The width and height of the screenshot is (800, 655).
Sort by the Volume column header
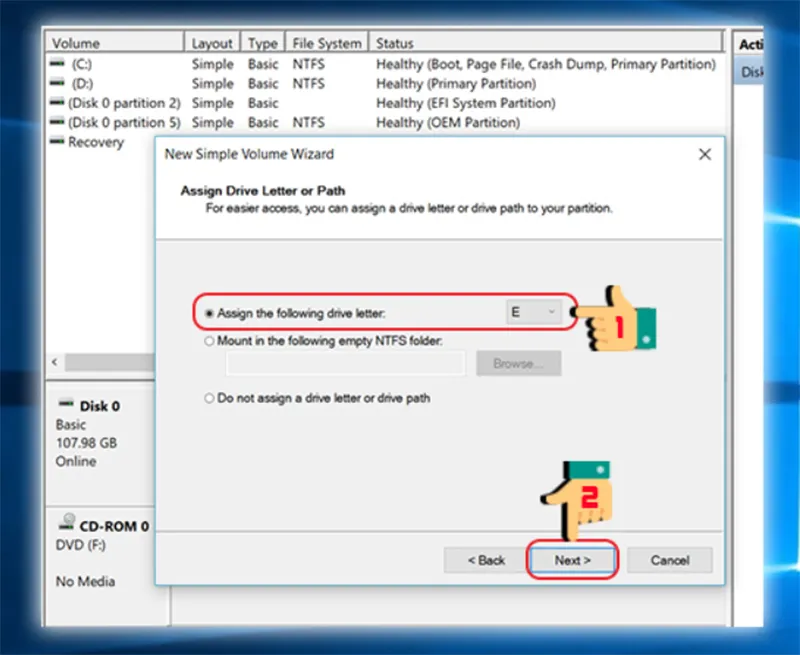[x=115, y=43]
